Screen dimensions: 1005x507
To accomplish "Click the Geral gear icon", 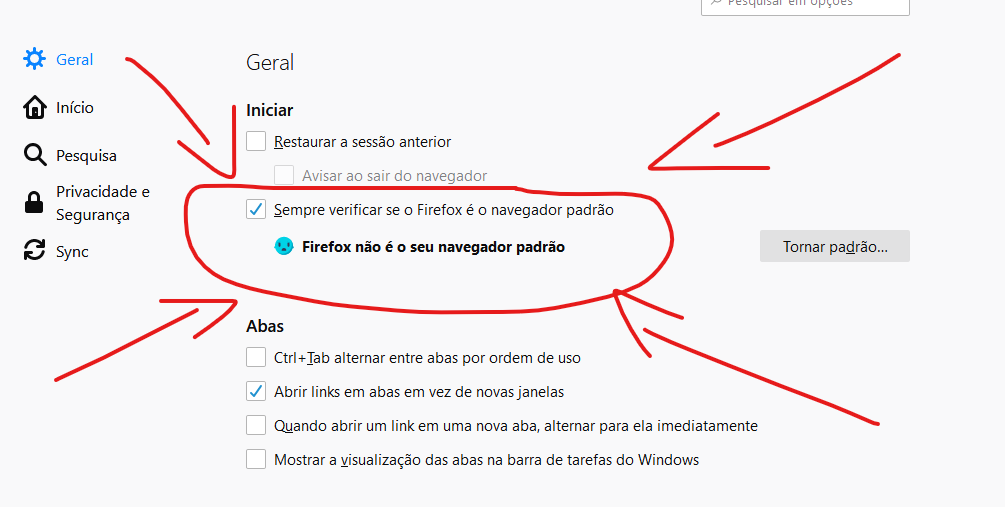I will click(34, 59).
